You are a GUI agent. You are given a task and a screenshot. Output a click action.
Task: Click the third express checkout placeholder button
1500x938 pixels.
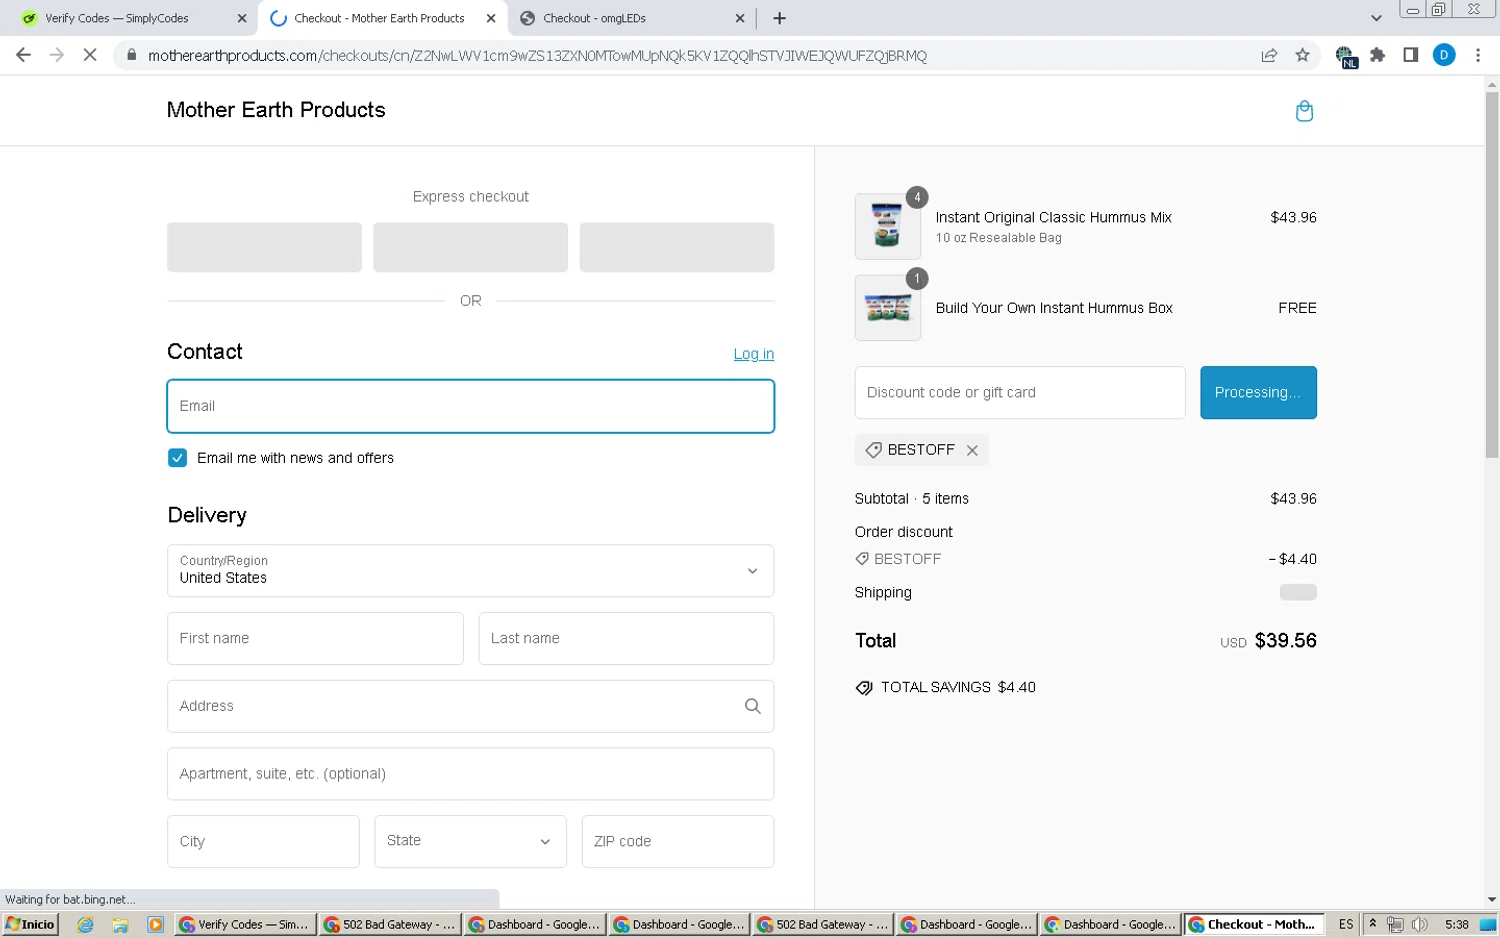[677, 247]
